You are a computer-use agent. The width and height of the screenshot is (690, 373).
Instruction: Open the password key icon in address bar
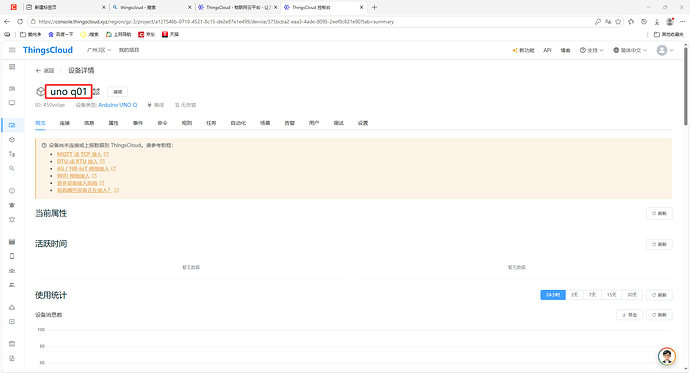598,22
